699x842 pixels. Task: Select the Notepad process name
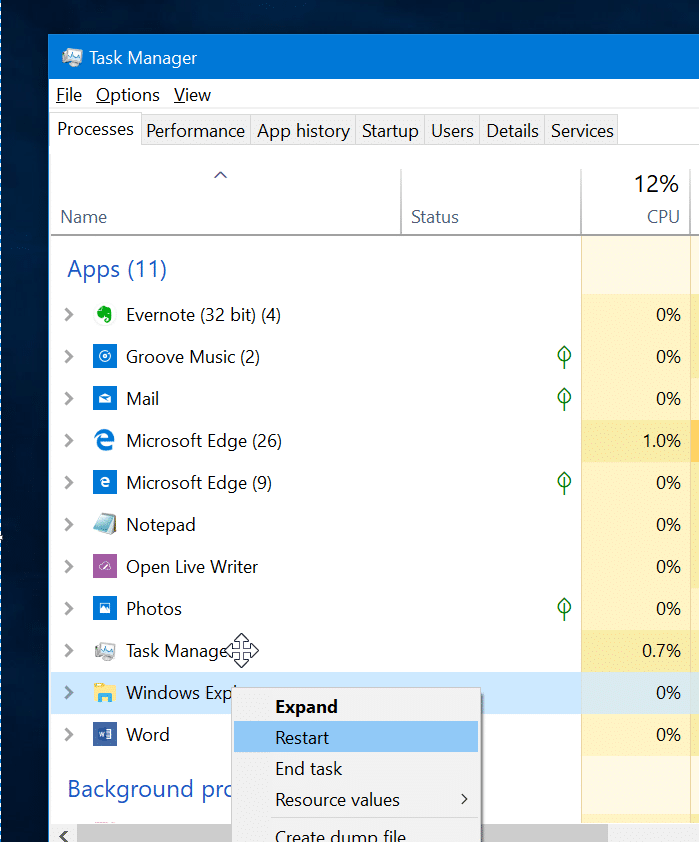click(x=161, y=525)
